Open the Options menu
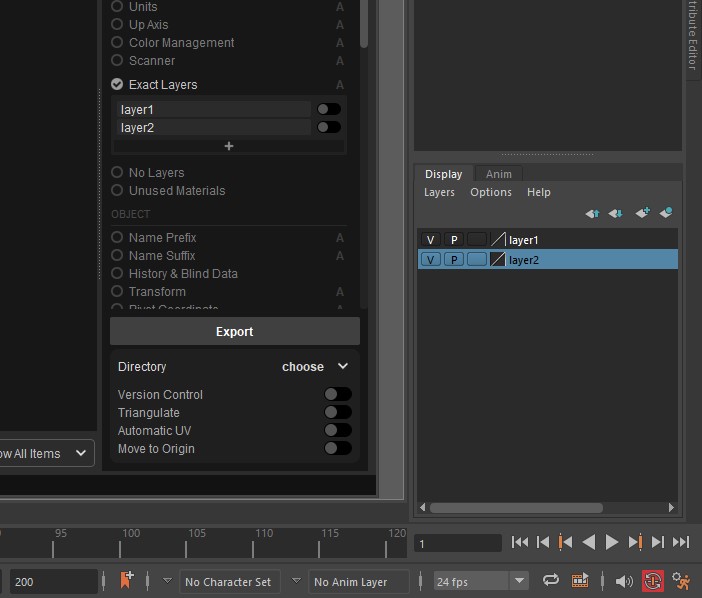The image size is (702, 598). (x=491, y=192)
